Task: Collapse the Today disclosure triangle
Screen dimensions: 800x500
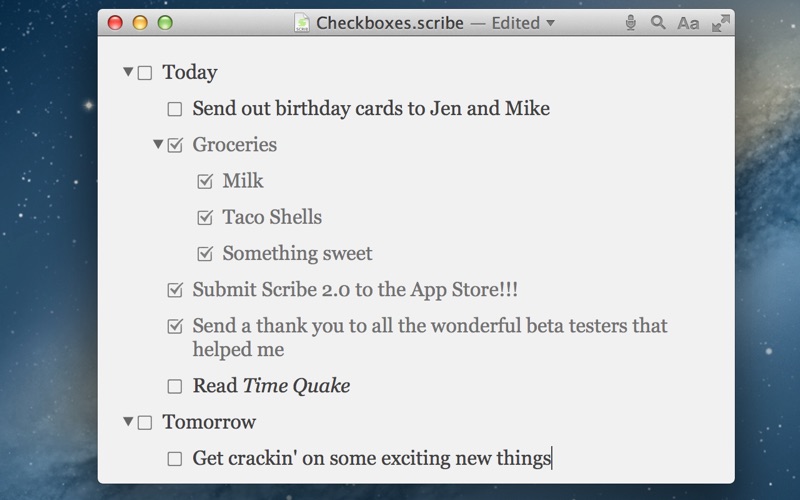Action: click(x=128, y=71)
